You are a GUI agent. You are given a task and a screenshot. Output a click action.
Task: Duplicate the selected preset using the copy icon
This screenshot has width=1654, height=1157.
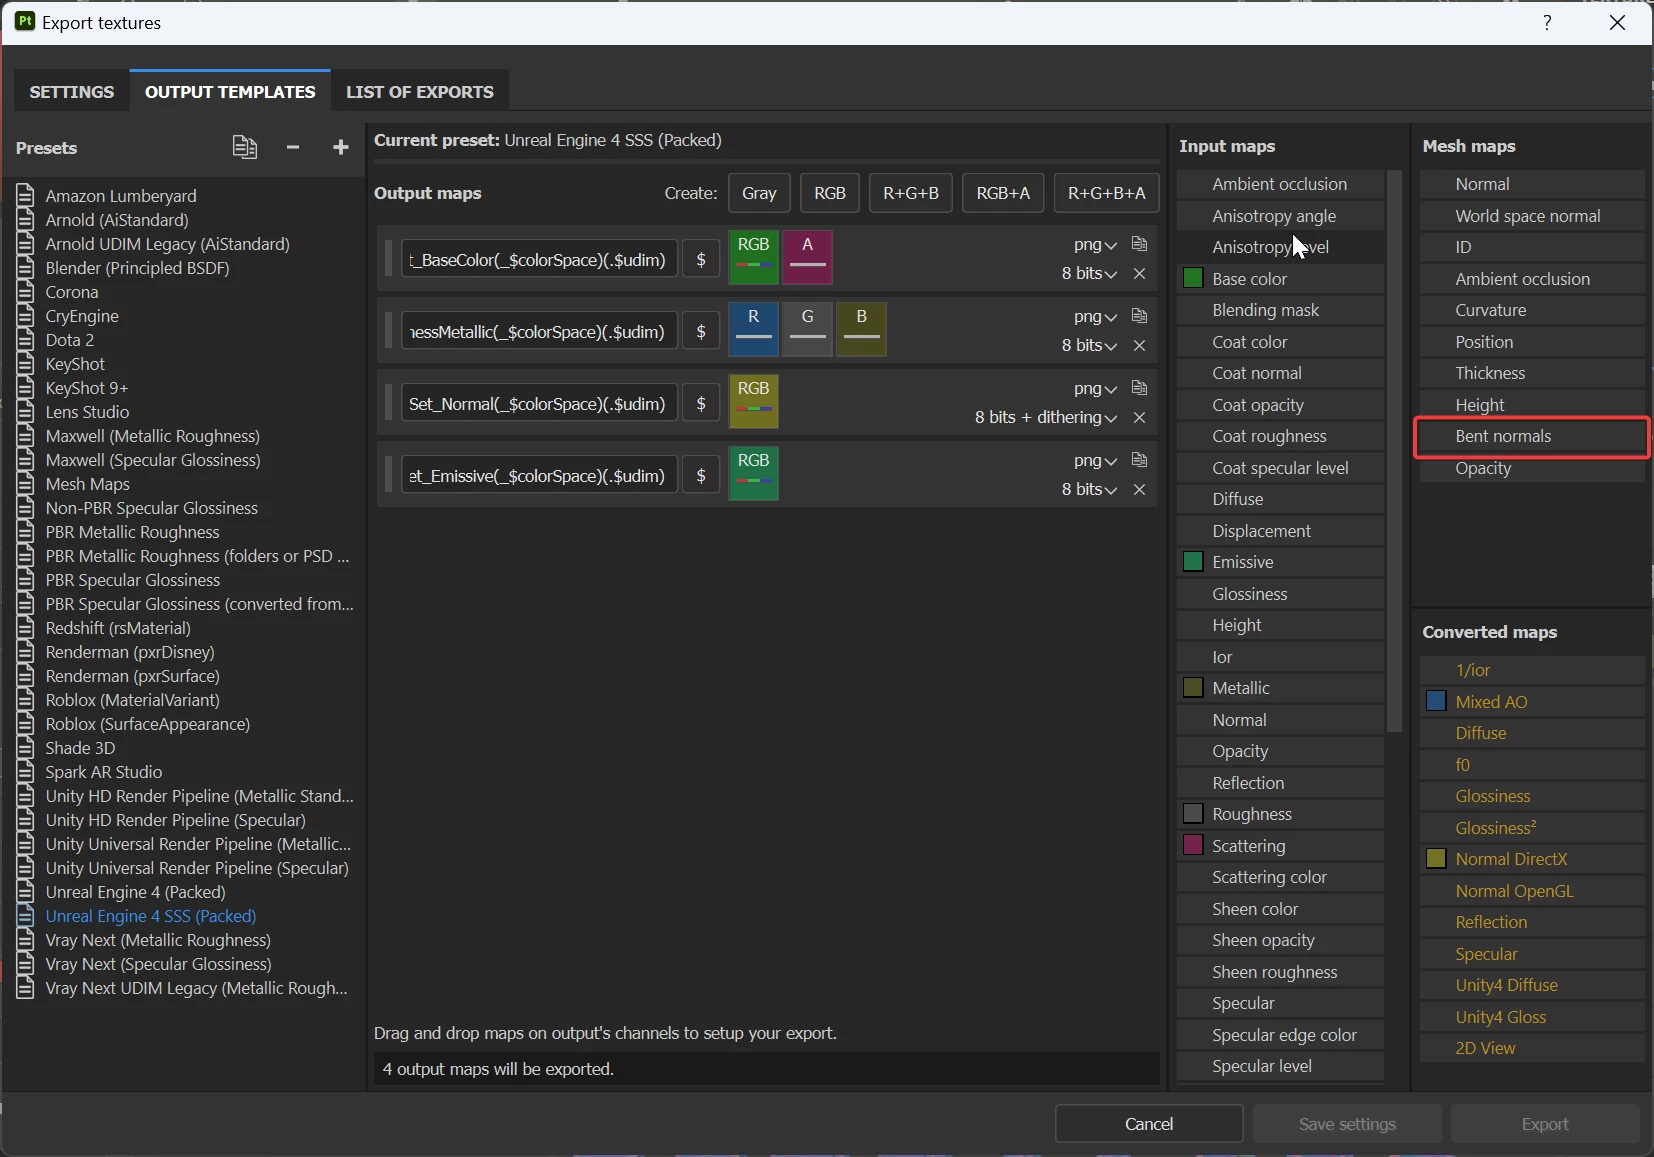click(x=245, y=147)
